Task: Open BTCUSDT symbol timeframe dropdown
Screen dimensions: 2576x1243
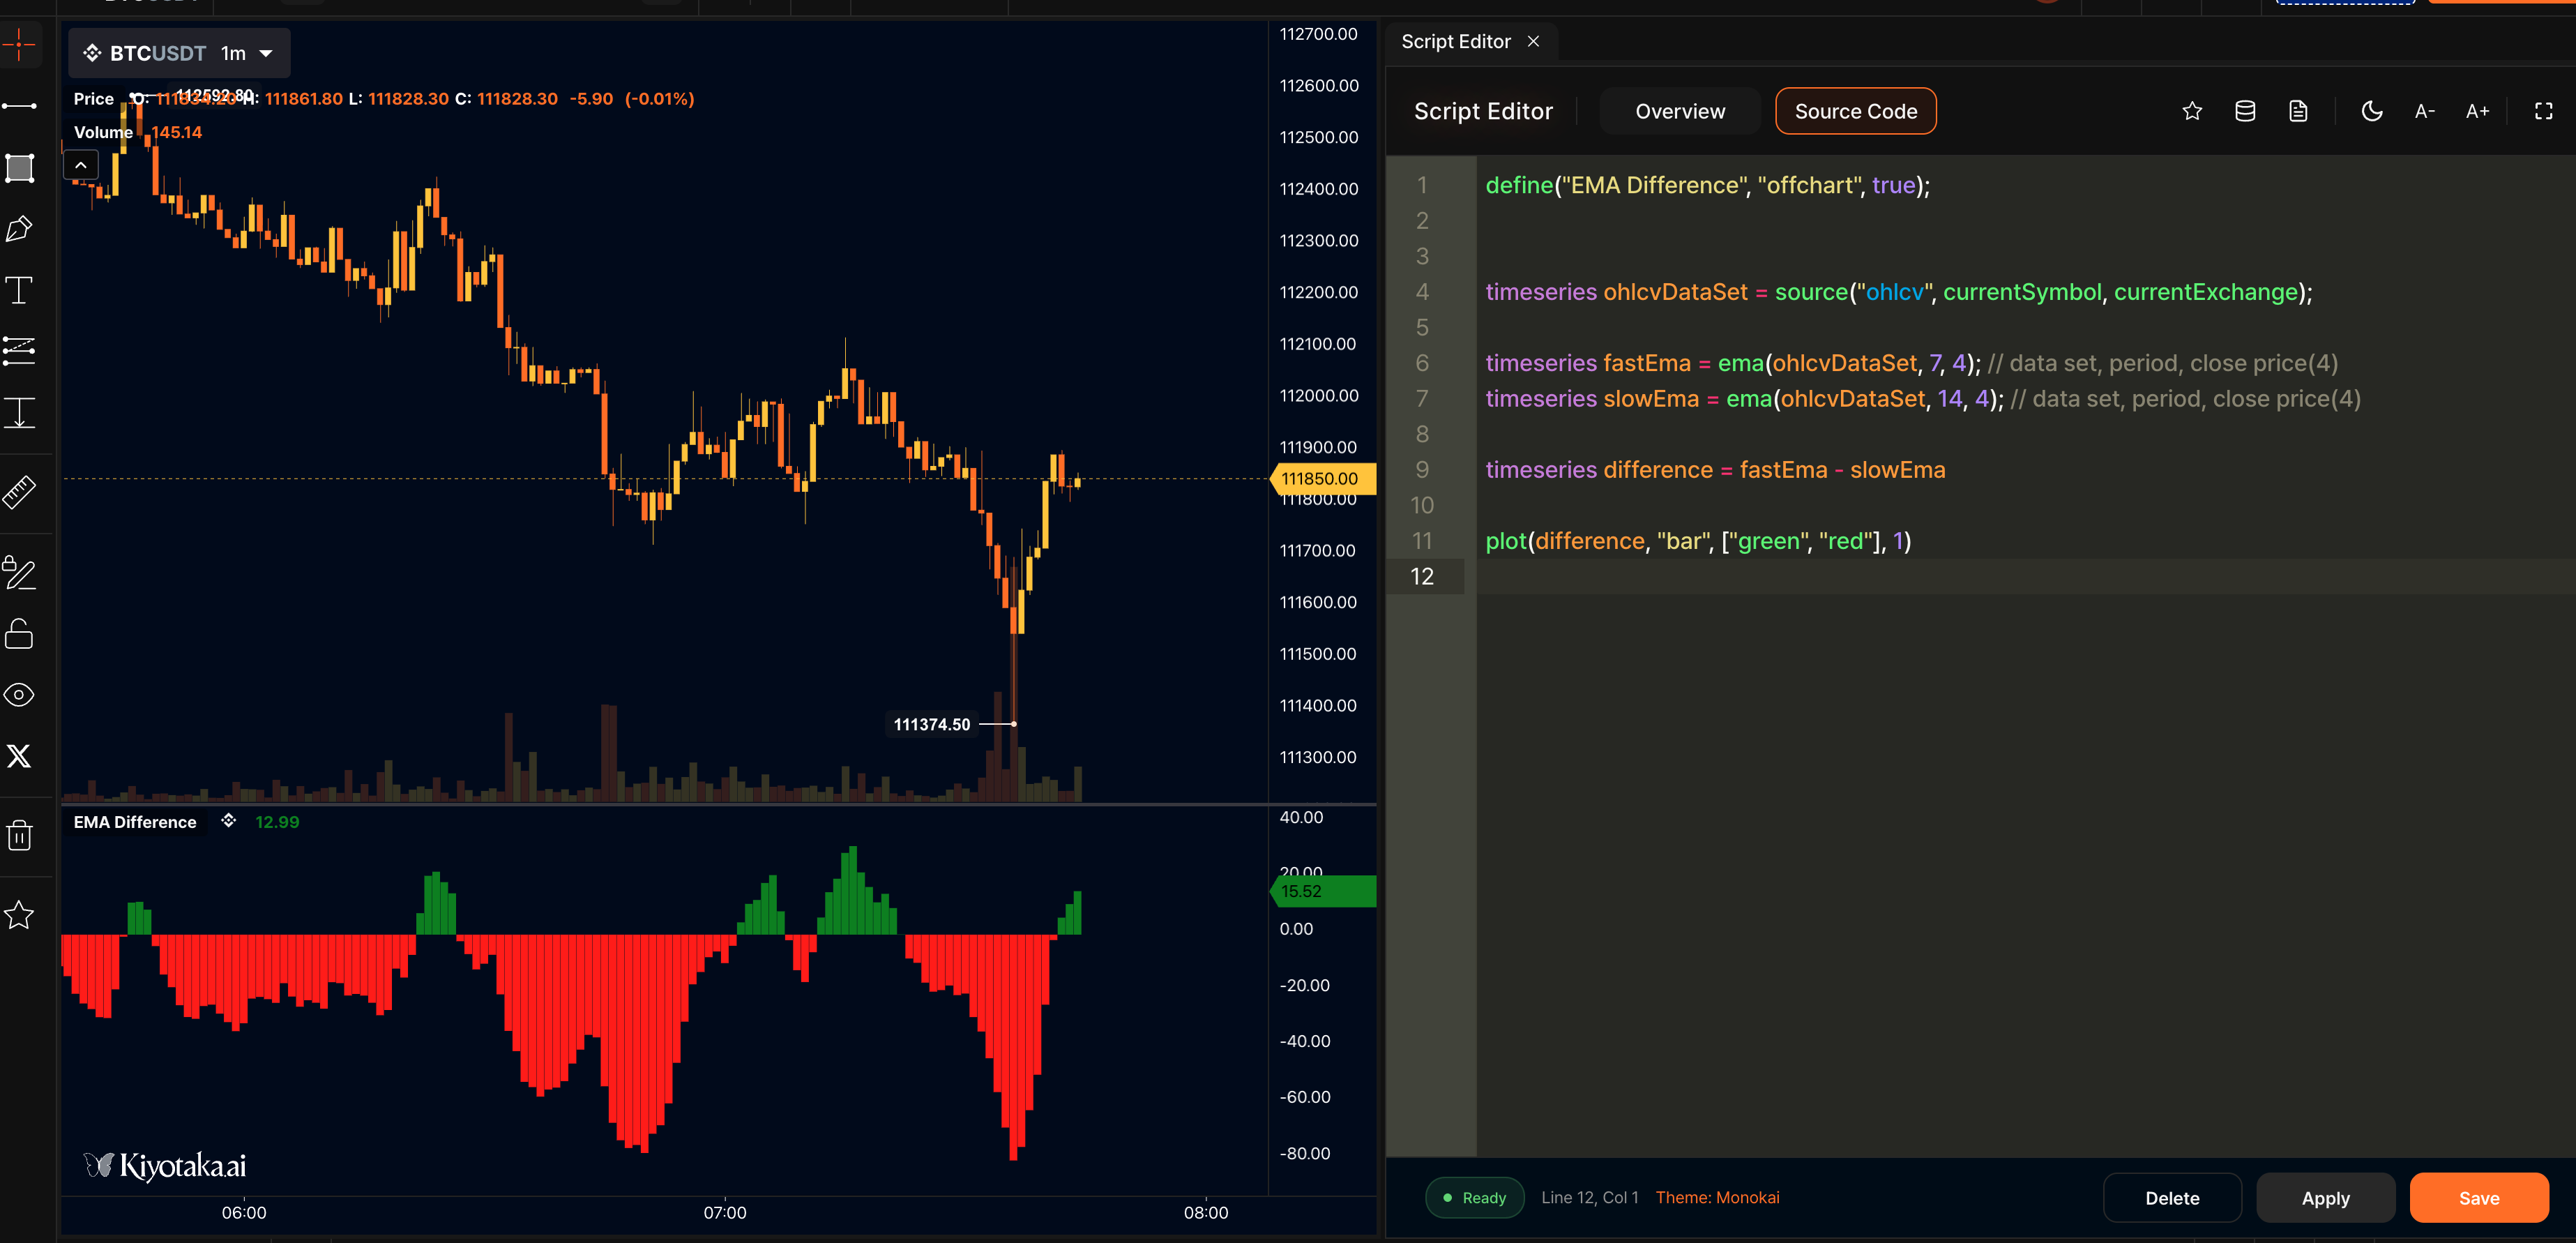Action: click(266, 54)
